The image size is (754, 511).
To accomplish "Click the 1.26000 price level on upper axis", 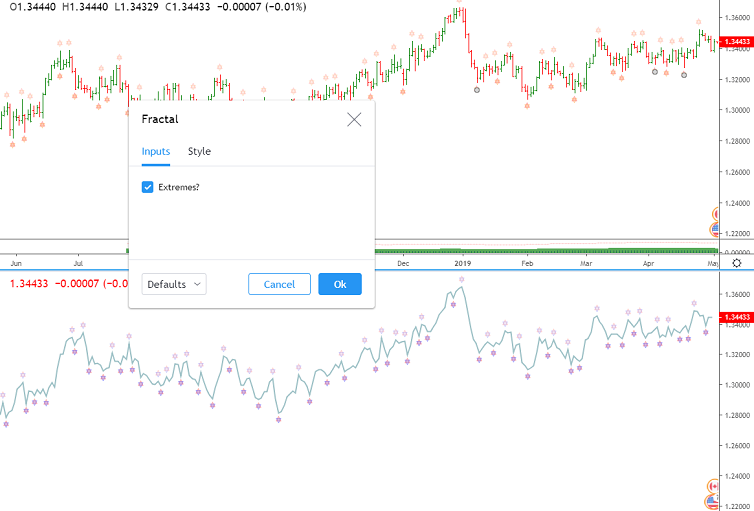I will (x=738, y=172).
